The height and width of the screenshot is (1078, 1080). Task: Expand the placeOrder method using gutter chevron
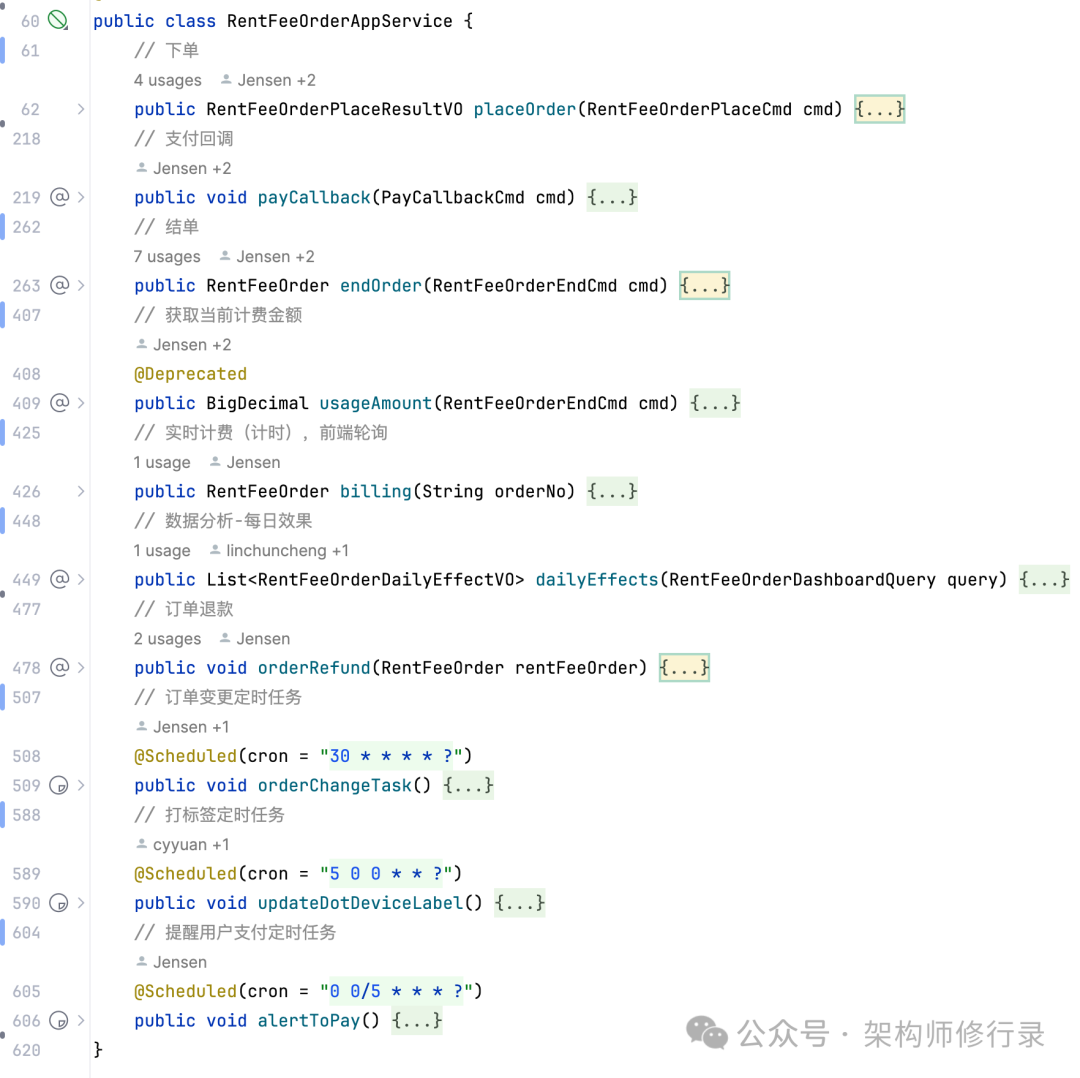(x=81, y=109)
